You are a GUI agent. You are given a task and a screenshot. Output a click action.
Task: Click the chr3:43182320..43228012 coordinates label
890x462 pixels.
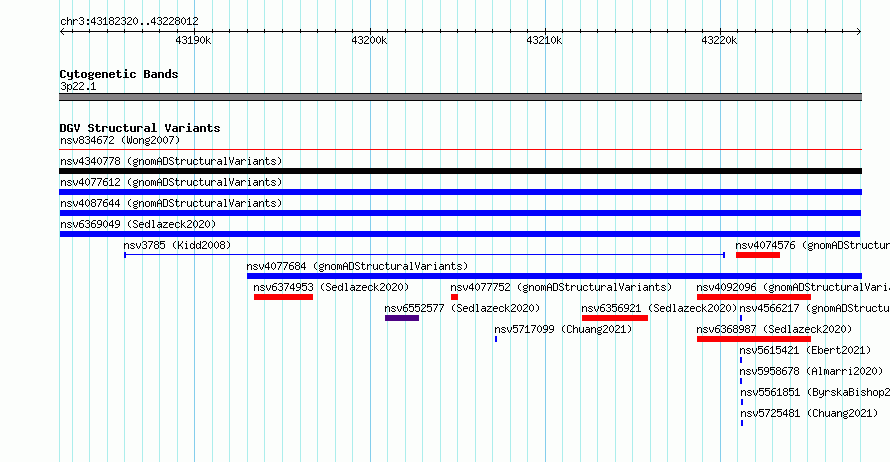click(129, 21)
